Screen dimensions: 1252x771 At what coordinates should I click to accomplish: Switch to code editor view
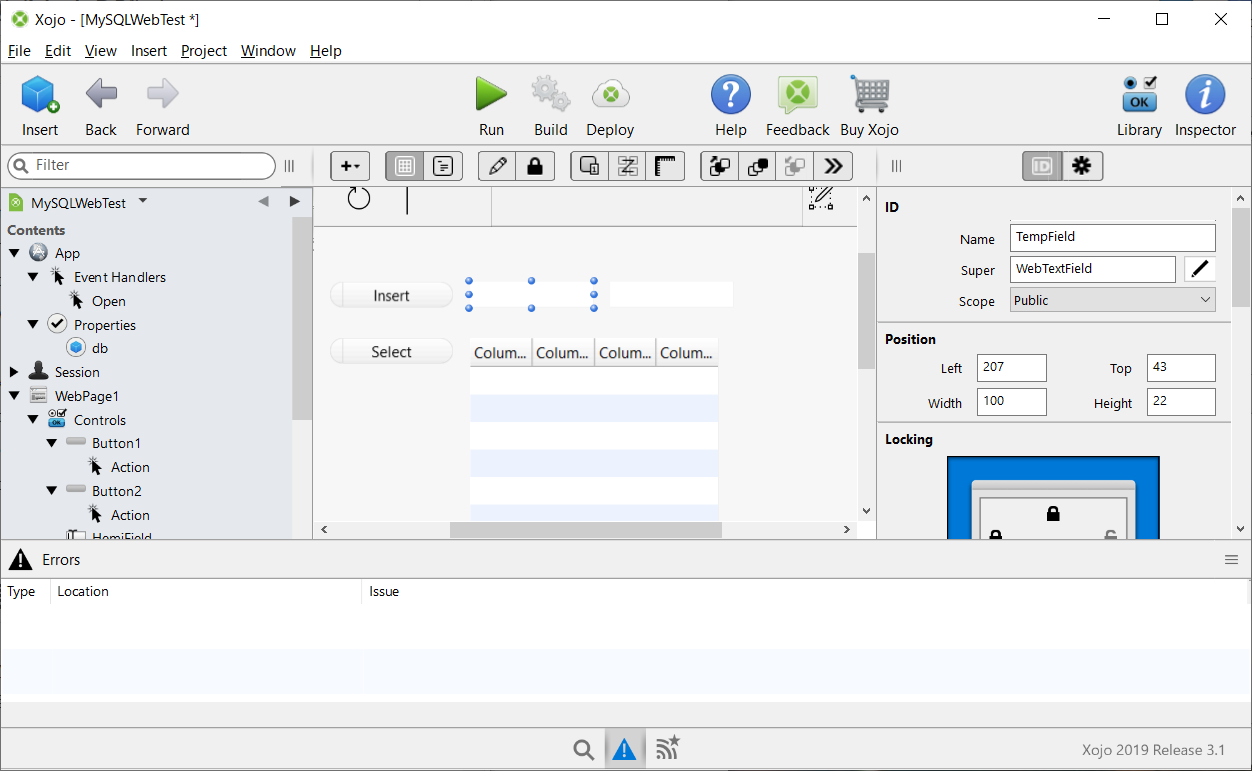(x=443, y=166)
